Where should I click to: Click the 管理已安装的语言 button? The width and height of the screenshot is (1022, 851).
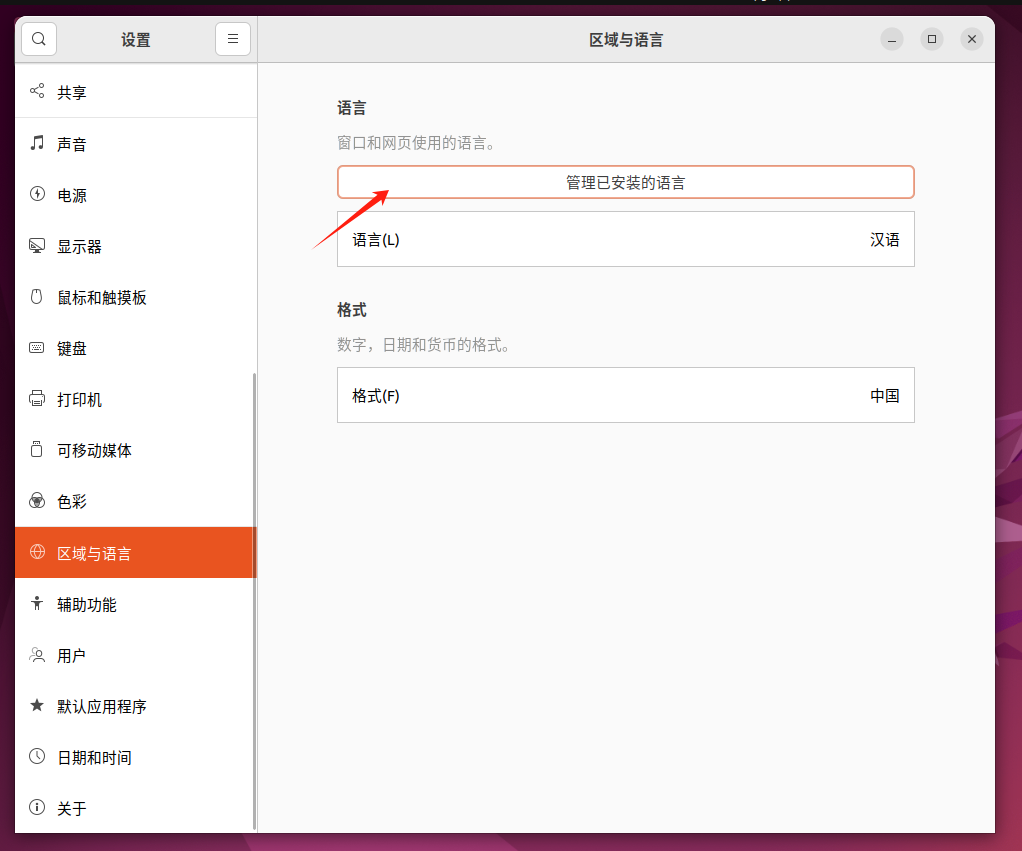626,182
